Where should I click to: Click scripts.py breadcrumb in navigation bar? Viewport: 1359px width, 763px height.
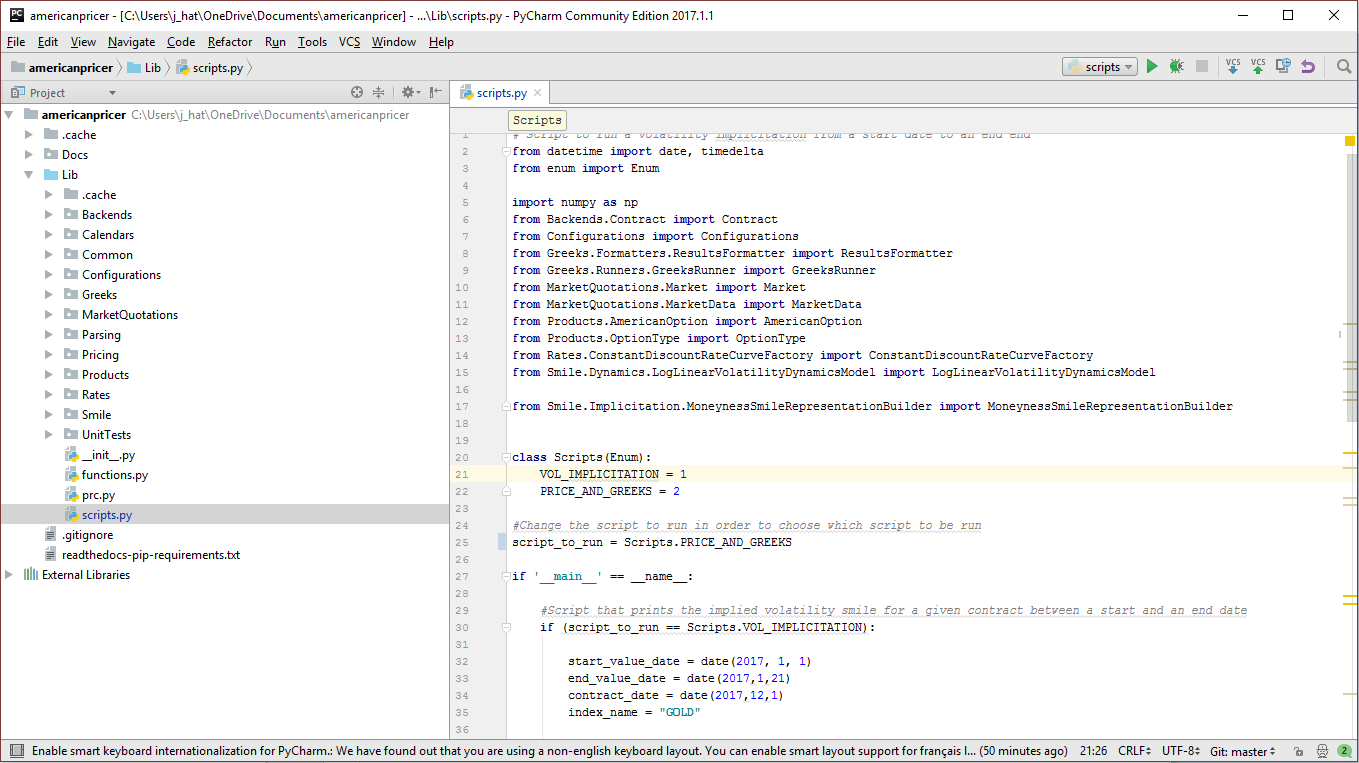point(209,68)
